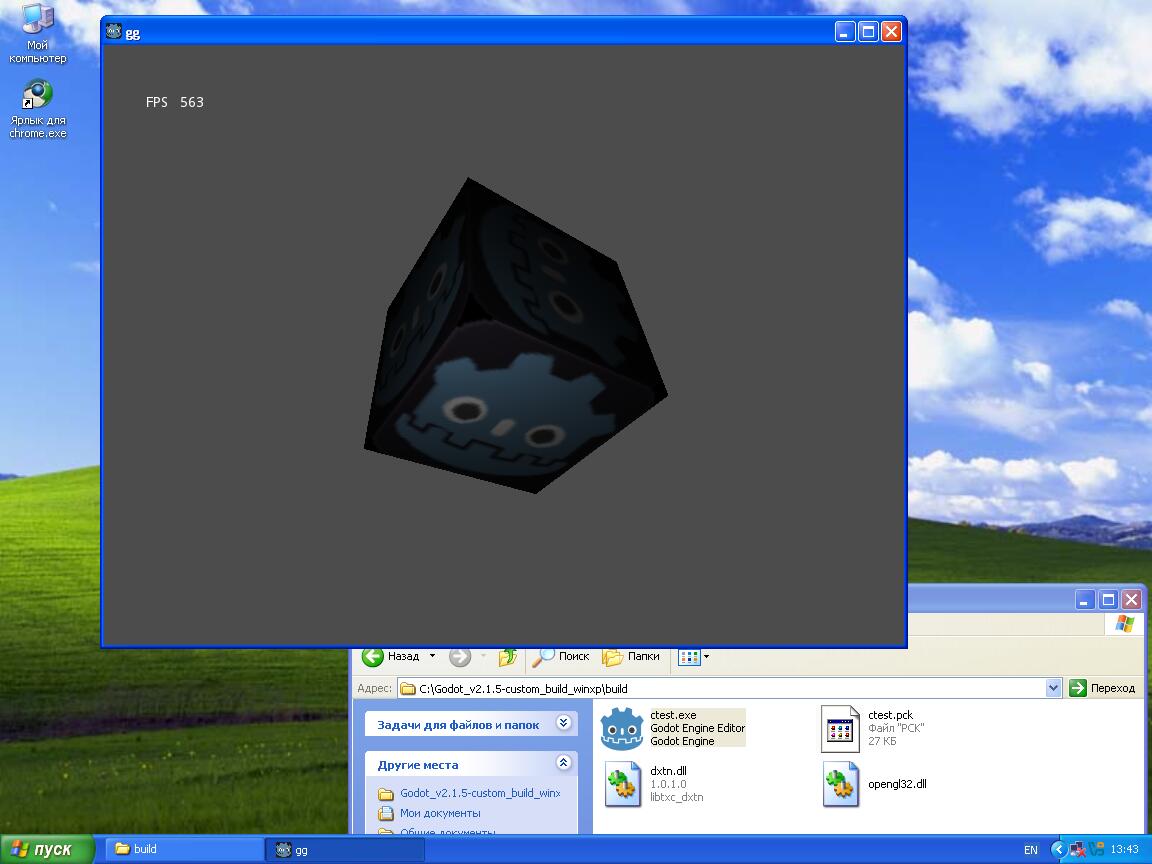Open the address bar dropdown list
This screenshot has height=864, width=1152.
click(1053, 688)
